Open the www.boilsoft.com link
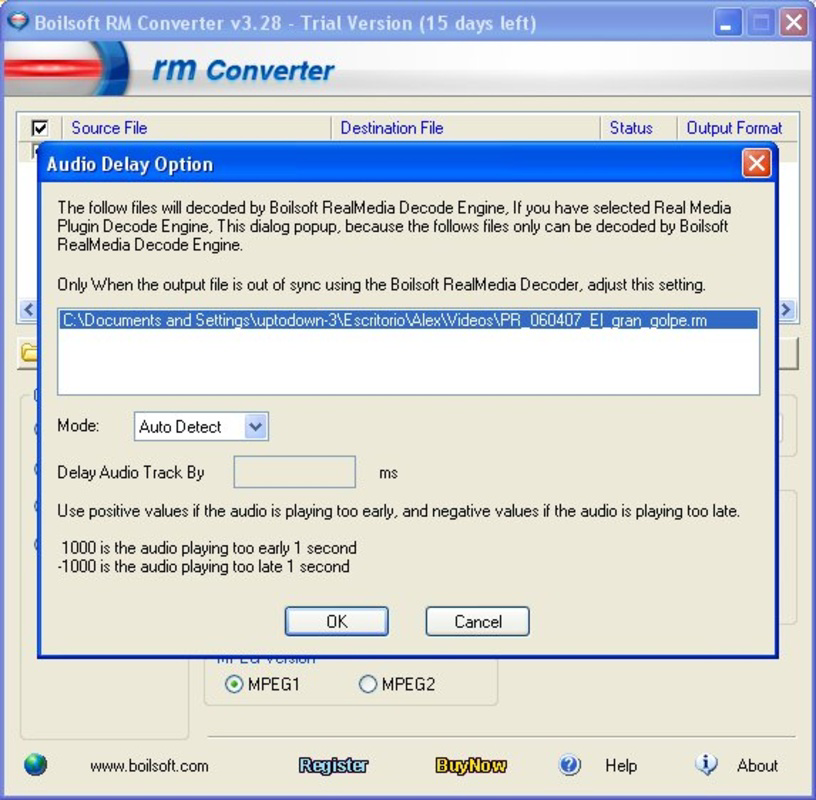 (149, 766)
